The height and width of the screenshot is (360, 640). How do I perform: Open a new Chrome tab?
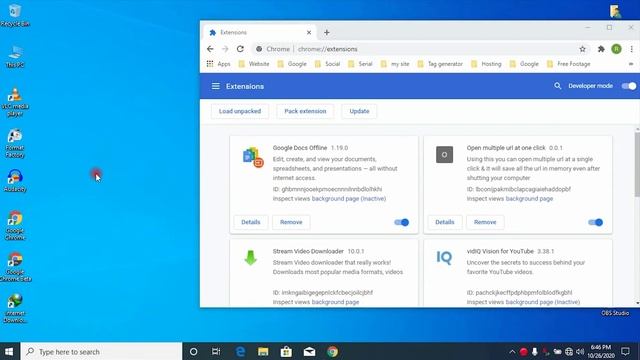327,32
